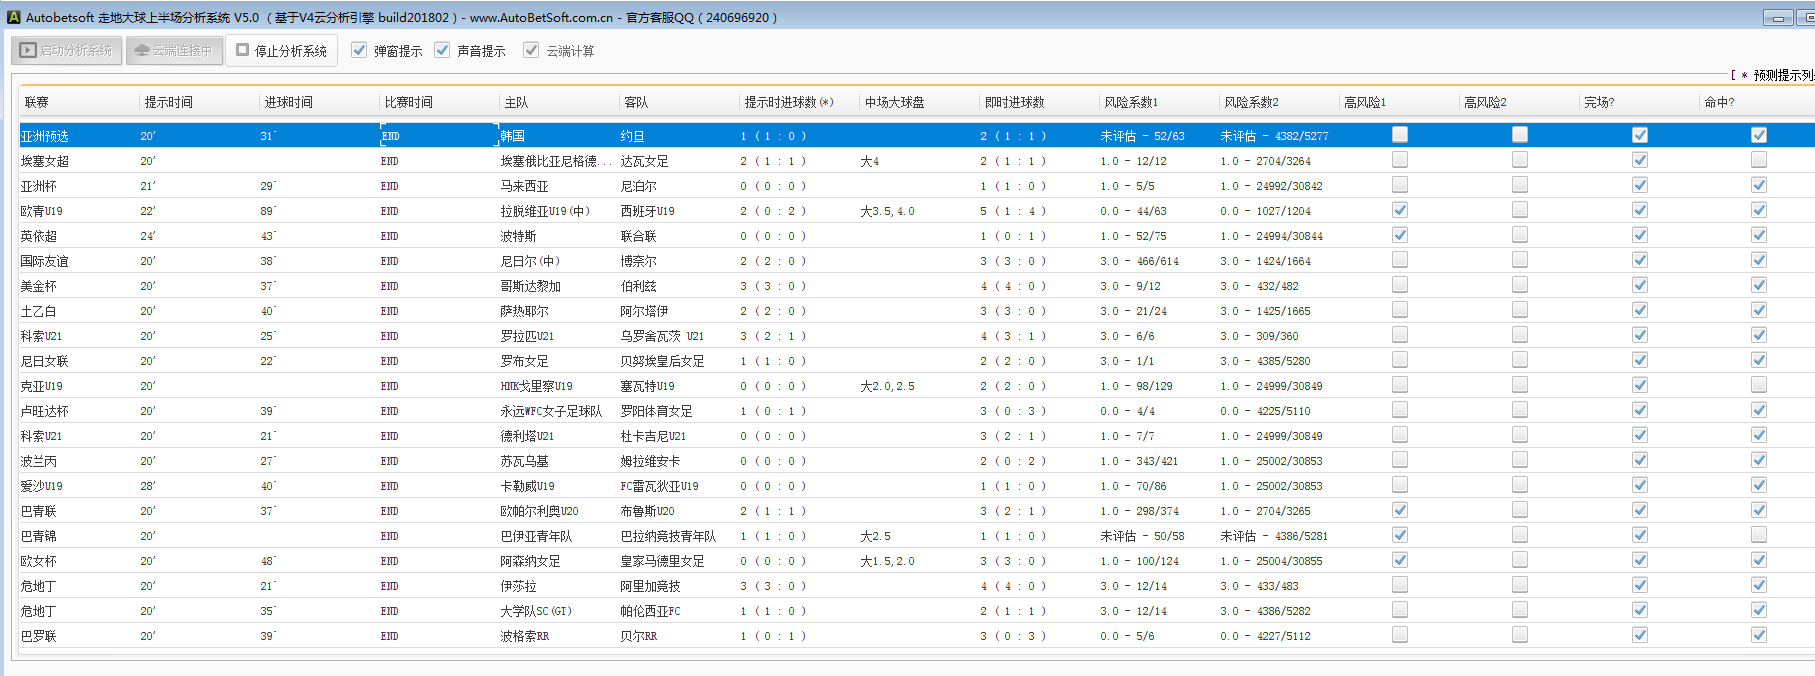
Task: Uncheck 高风险1 for the 欧青U19 row
Action: point(1400,210)
